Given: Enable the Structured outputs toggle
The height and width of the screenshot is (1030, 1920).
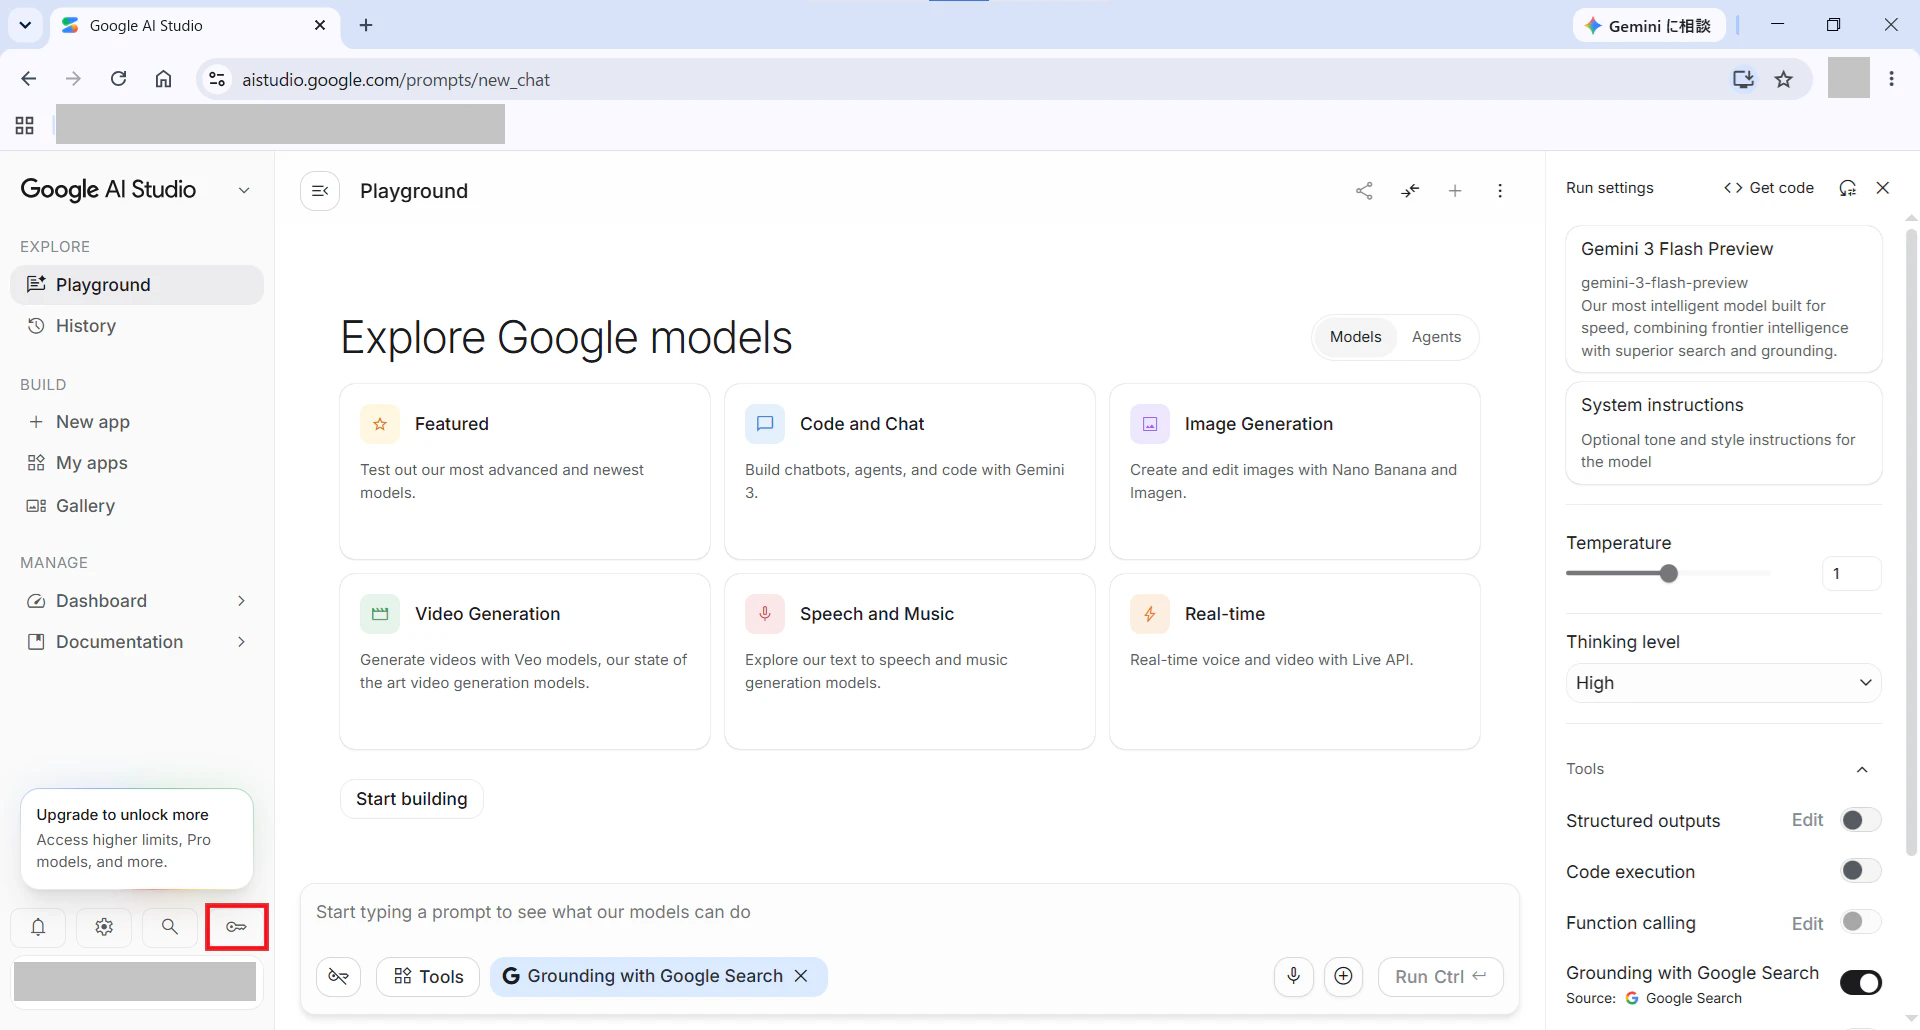Looking at the screenshot, I should [x=1861, y=820].
